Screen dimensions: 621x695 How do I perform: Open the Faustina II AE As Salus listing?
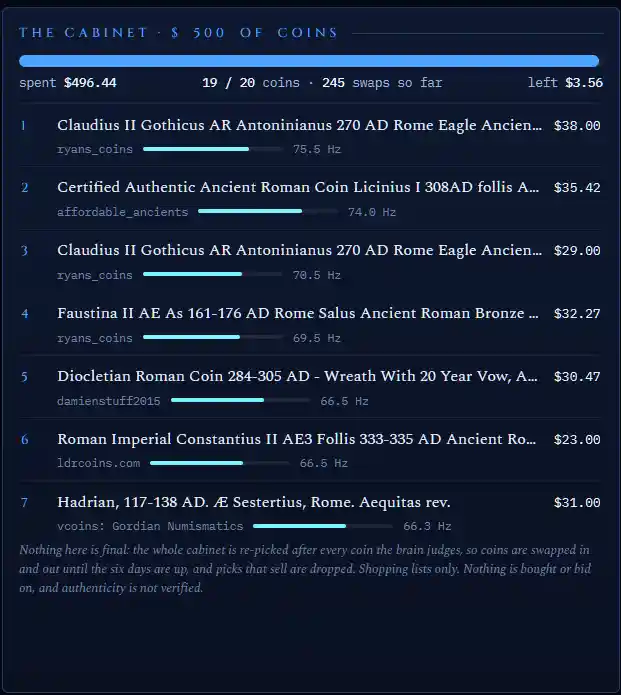[x=298, y=313]
